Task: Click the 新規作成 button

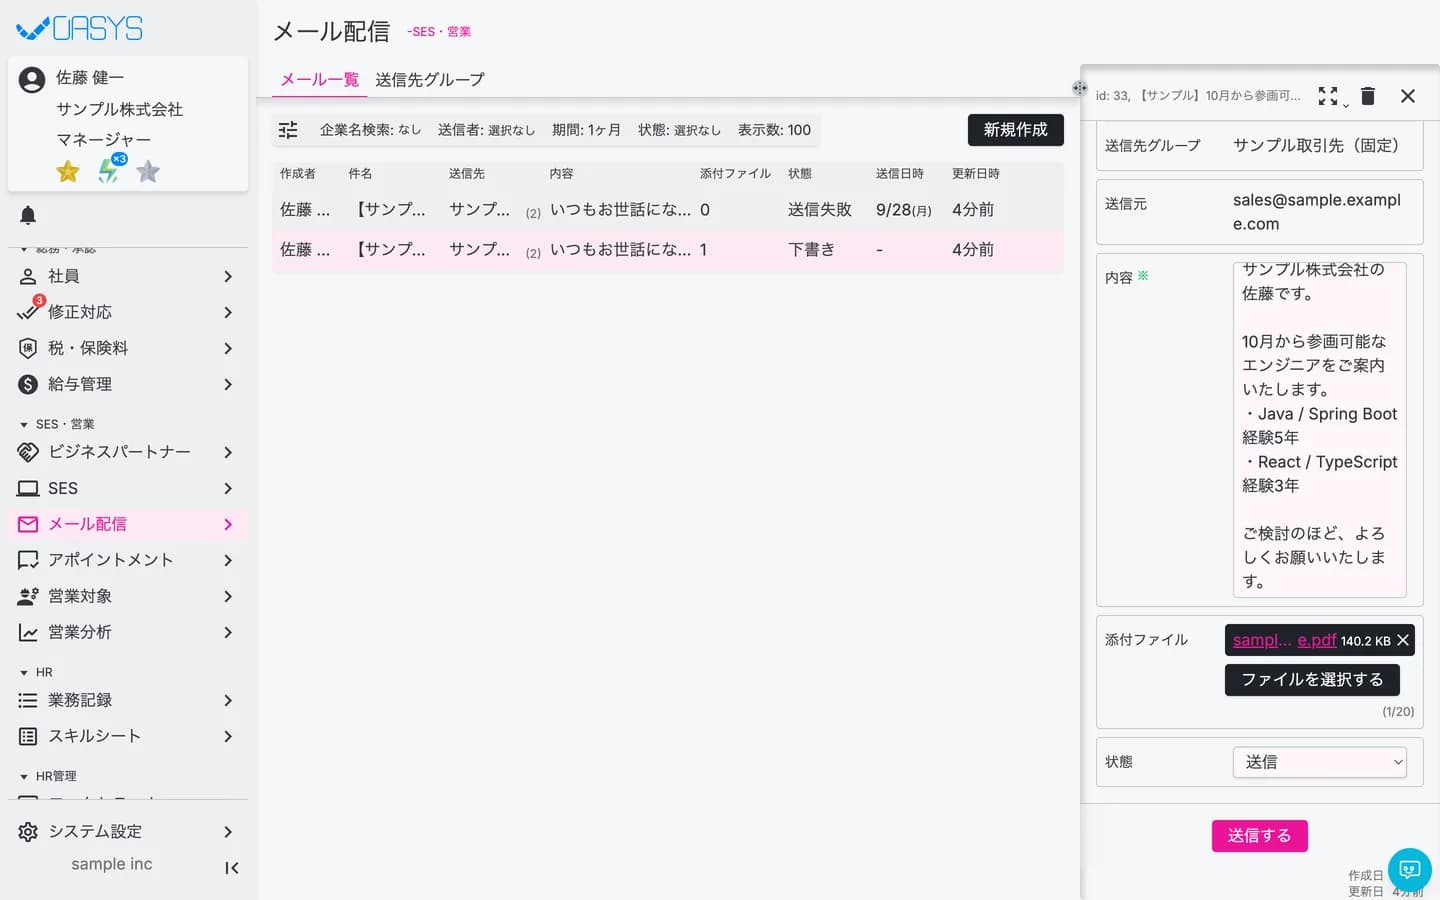Action: (1015, 130)
